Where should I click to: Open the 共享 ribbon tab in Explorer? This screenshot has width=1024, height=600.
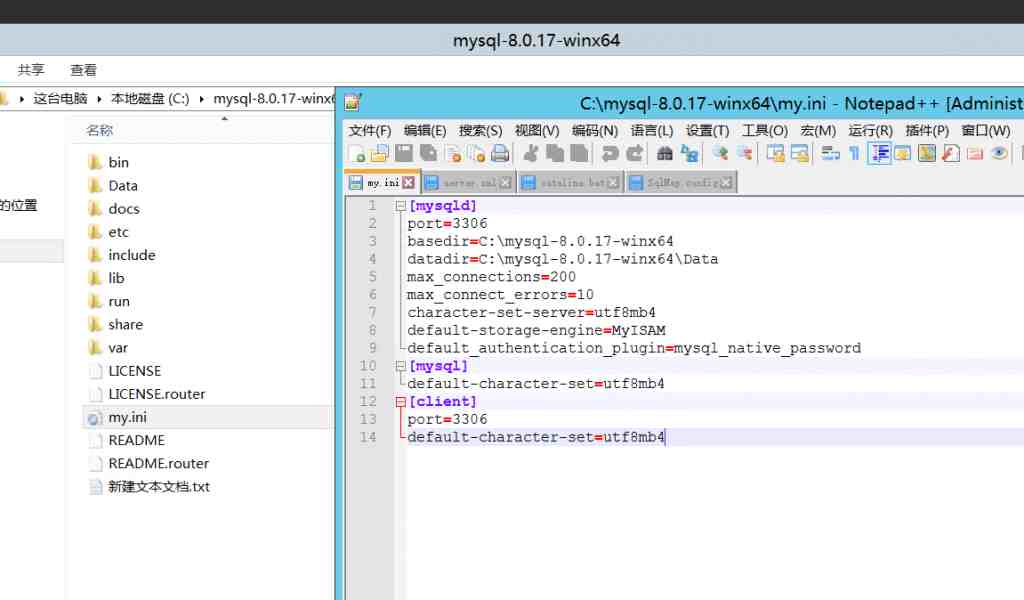[31, 70]
